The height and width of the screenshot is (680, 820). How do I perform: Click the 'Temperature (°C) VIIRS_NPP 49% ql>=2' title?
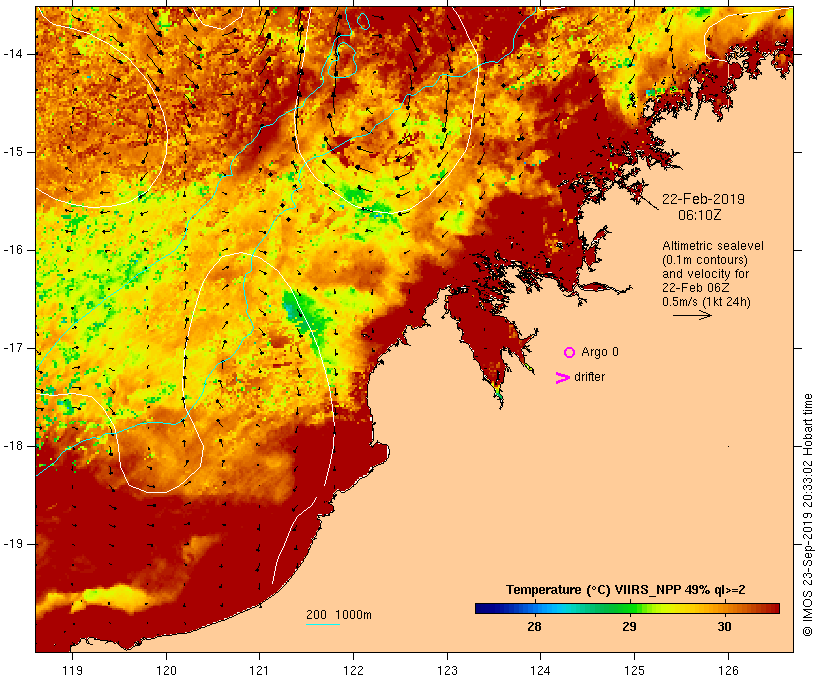[x=625, y=590]
